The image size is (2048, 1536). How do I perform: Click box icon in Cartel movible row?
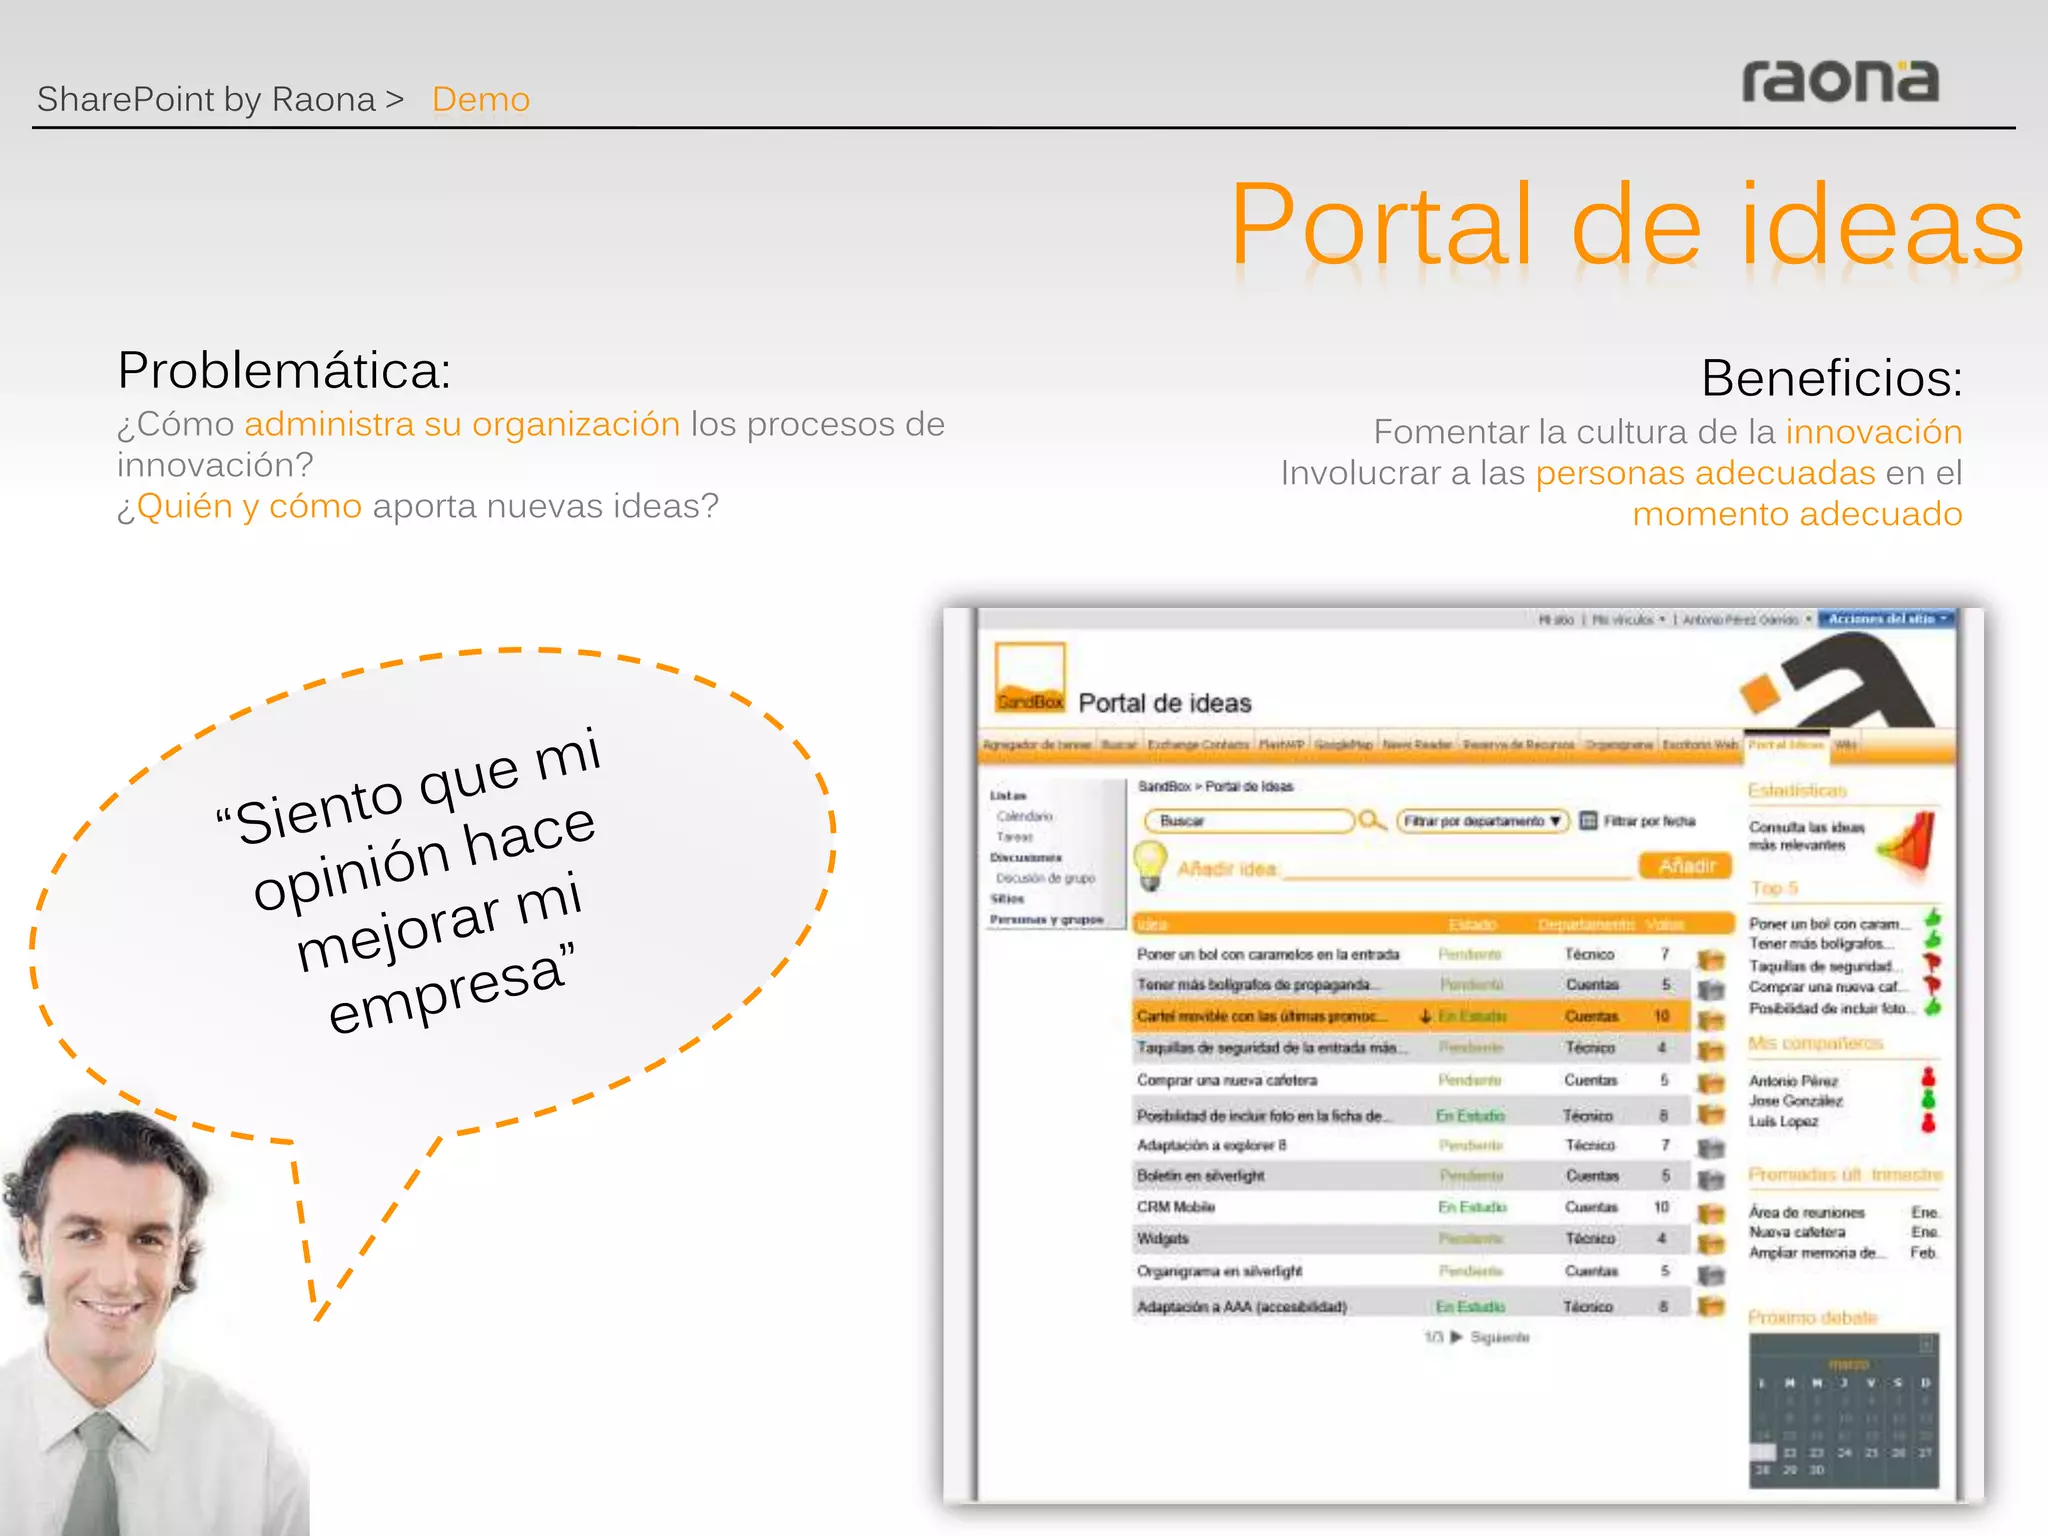(x=1711, y=1020)
